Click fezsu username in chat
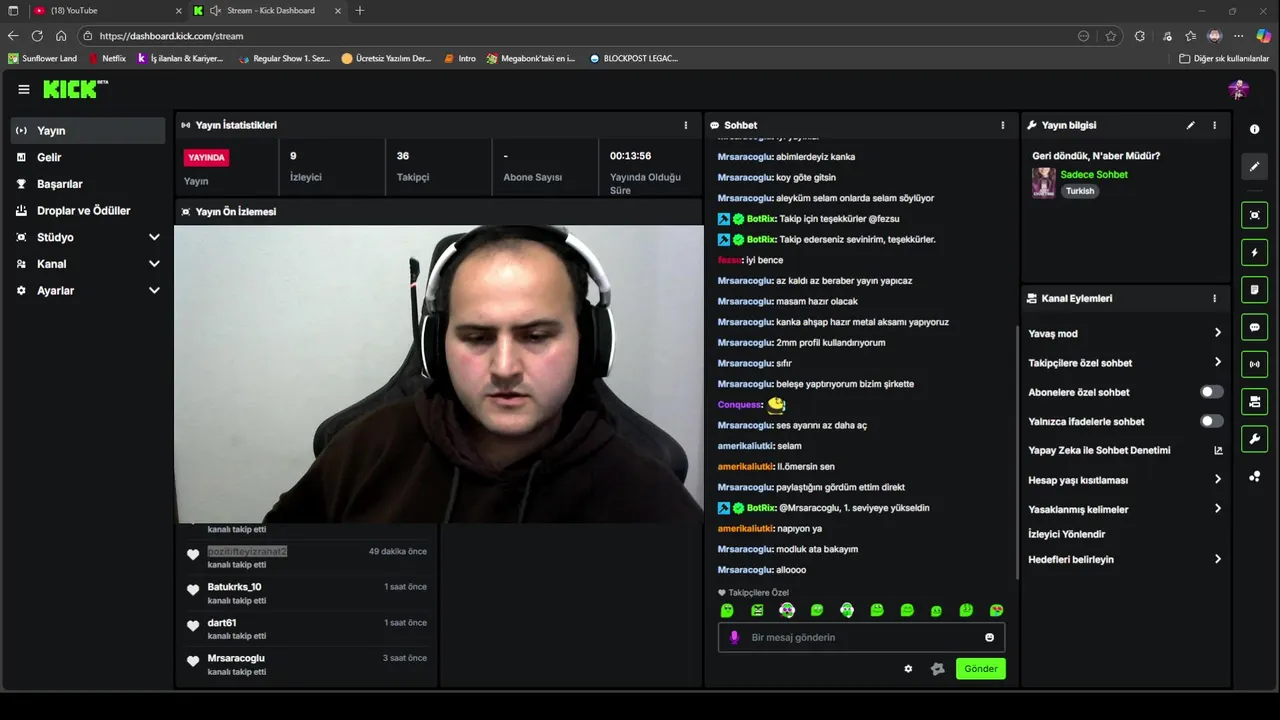This screenshot has width=1280, height=720. point(730,260)
